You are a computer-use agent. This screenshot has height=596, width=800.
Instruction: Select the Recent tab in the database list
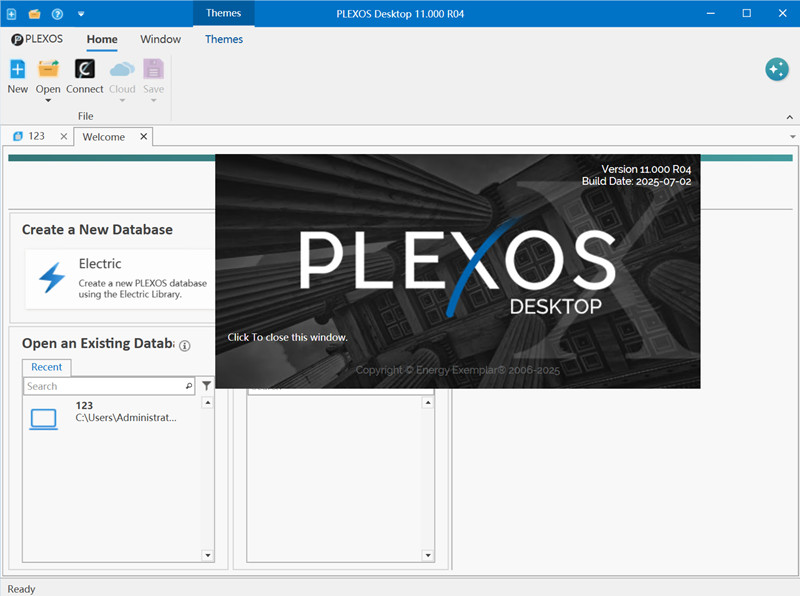pos(46,367)
